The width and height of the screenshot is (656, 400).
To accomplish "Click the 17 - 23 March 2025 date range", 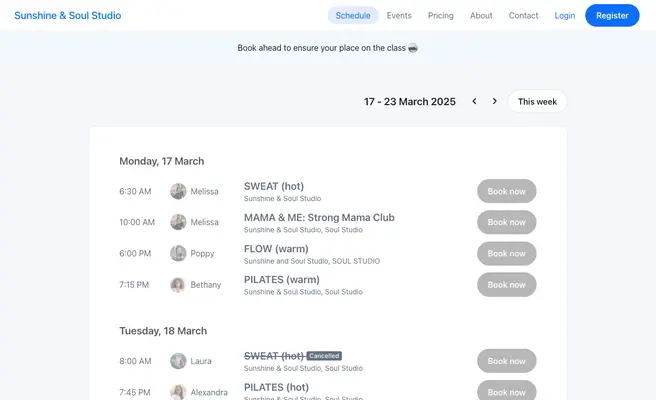I will (x=410, y=102).
